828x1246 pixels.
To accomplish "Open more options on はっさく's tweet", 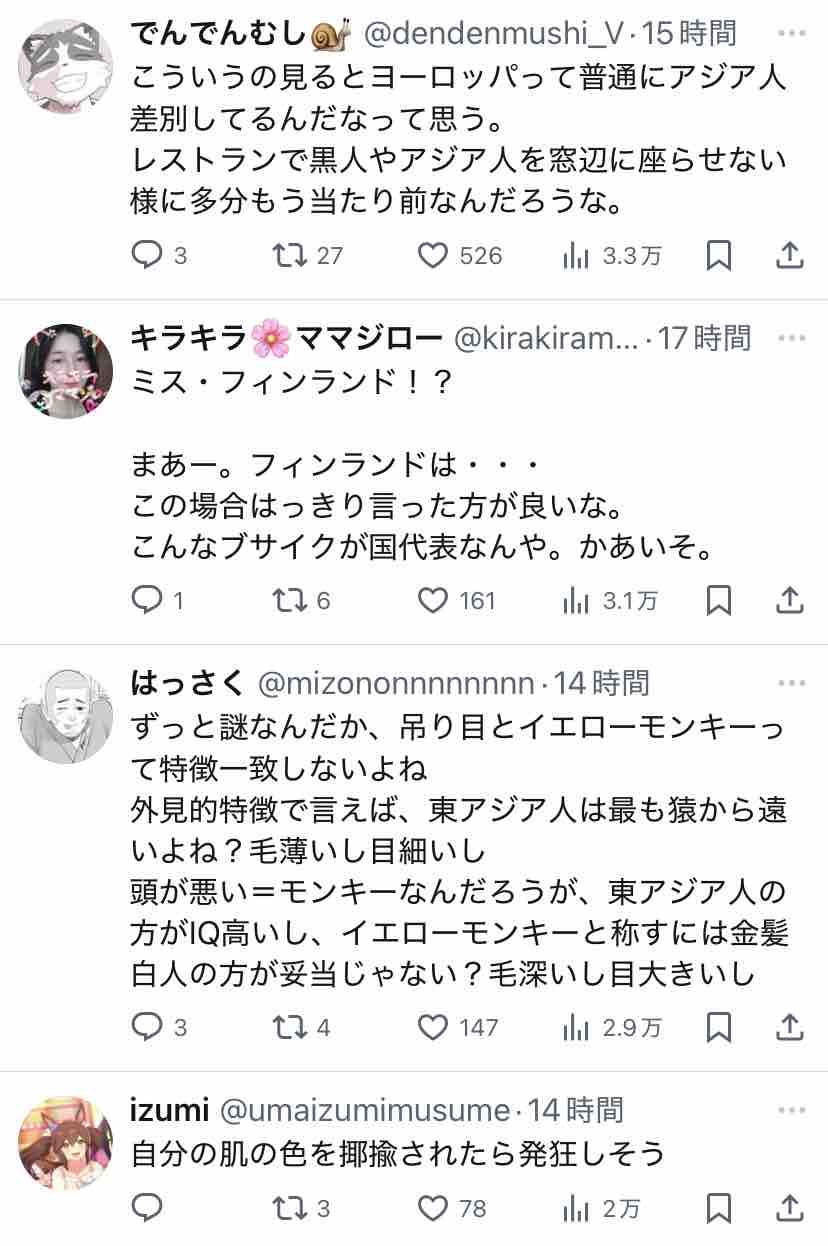I will [x=791, y=683].
